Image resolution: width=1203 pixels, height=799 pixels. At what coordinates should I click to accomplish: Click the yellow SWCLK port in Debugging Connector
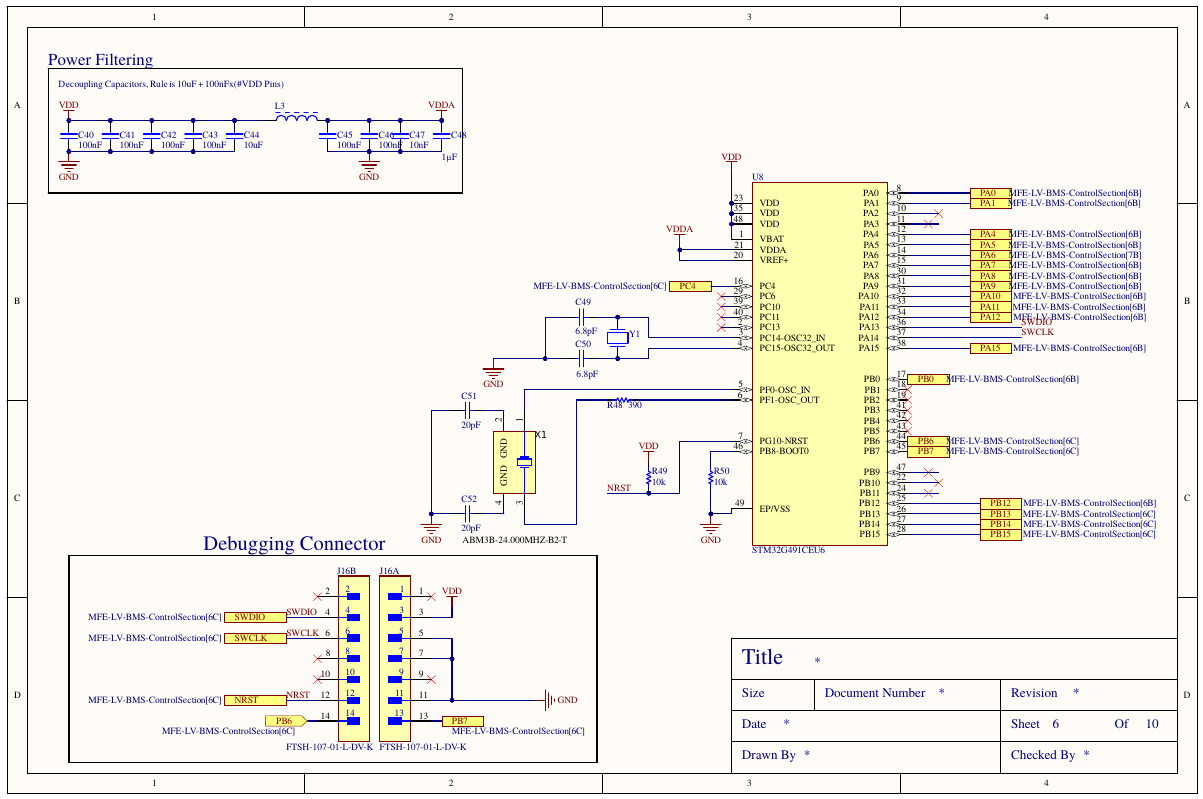pyautogui.click(x=255, y=637)
